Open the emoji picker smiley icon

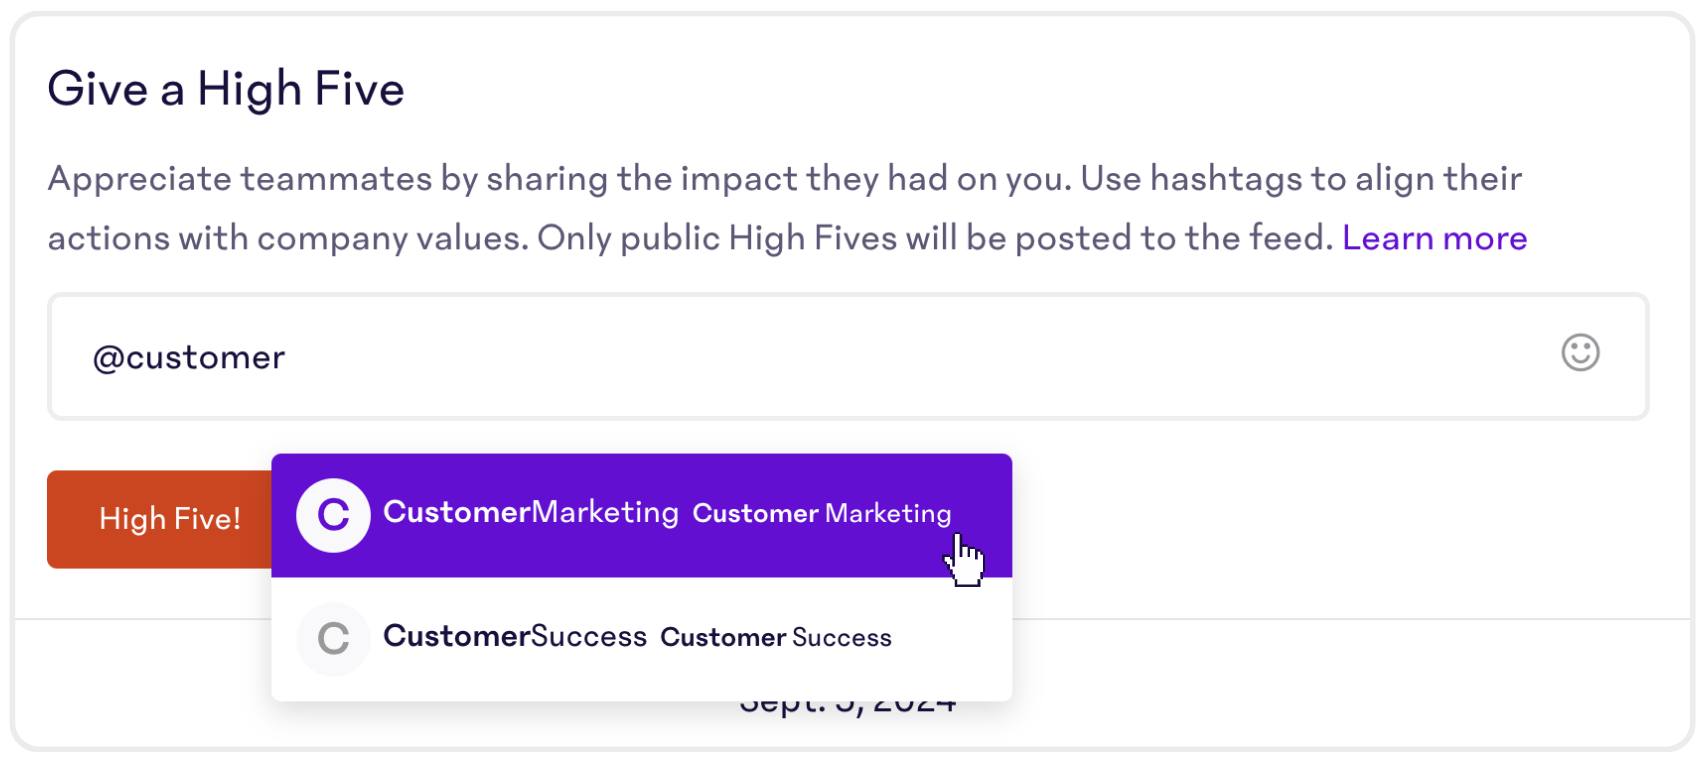click(x=1580, y=352)
